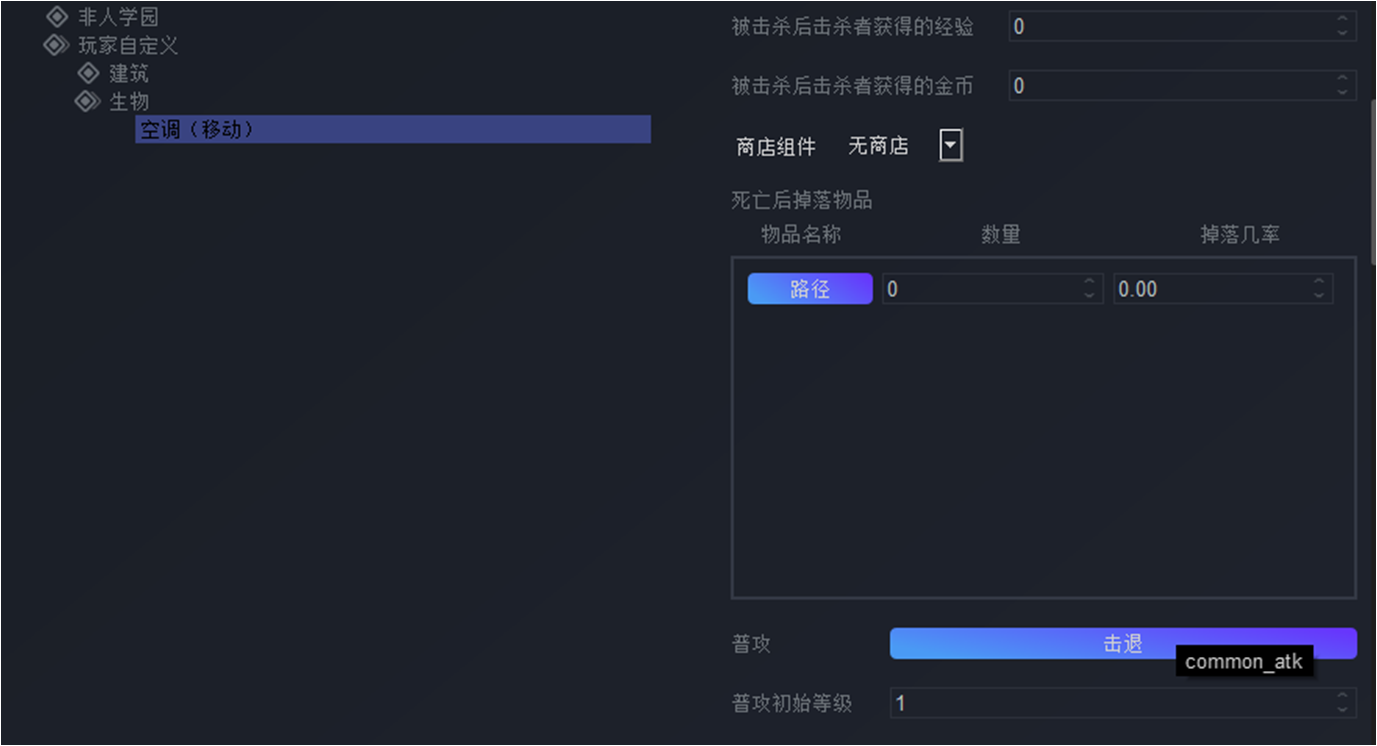Collapse the 玩家自定义 diamond icon
Viewport: 1377px width, 746px height.
55,45
